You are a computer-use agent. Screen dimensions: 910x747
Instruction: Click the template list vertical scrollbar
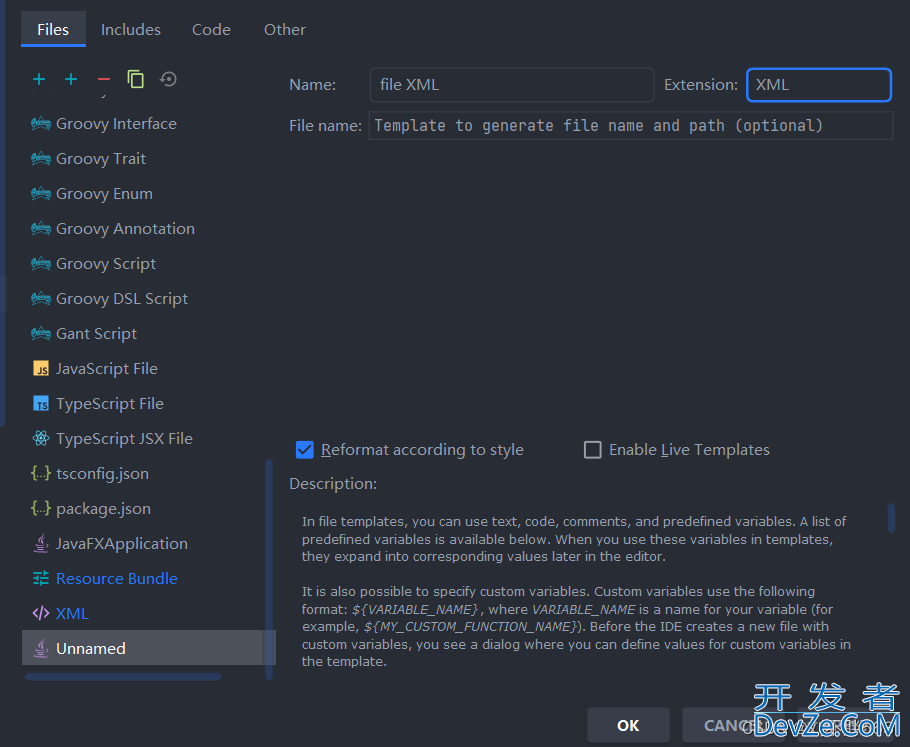click(269, 569)
